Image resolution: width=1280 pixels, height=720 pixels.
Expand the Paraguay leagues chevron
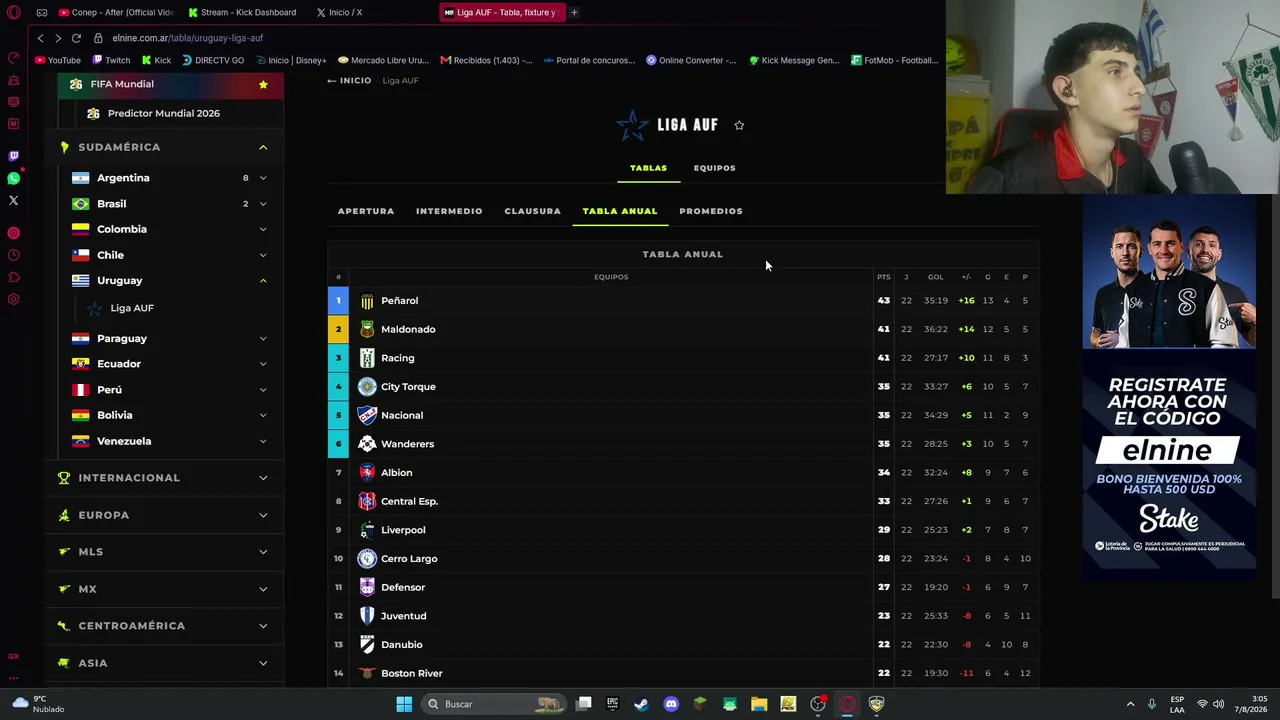tap(263, 339)
